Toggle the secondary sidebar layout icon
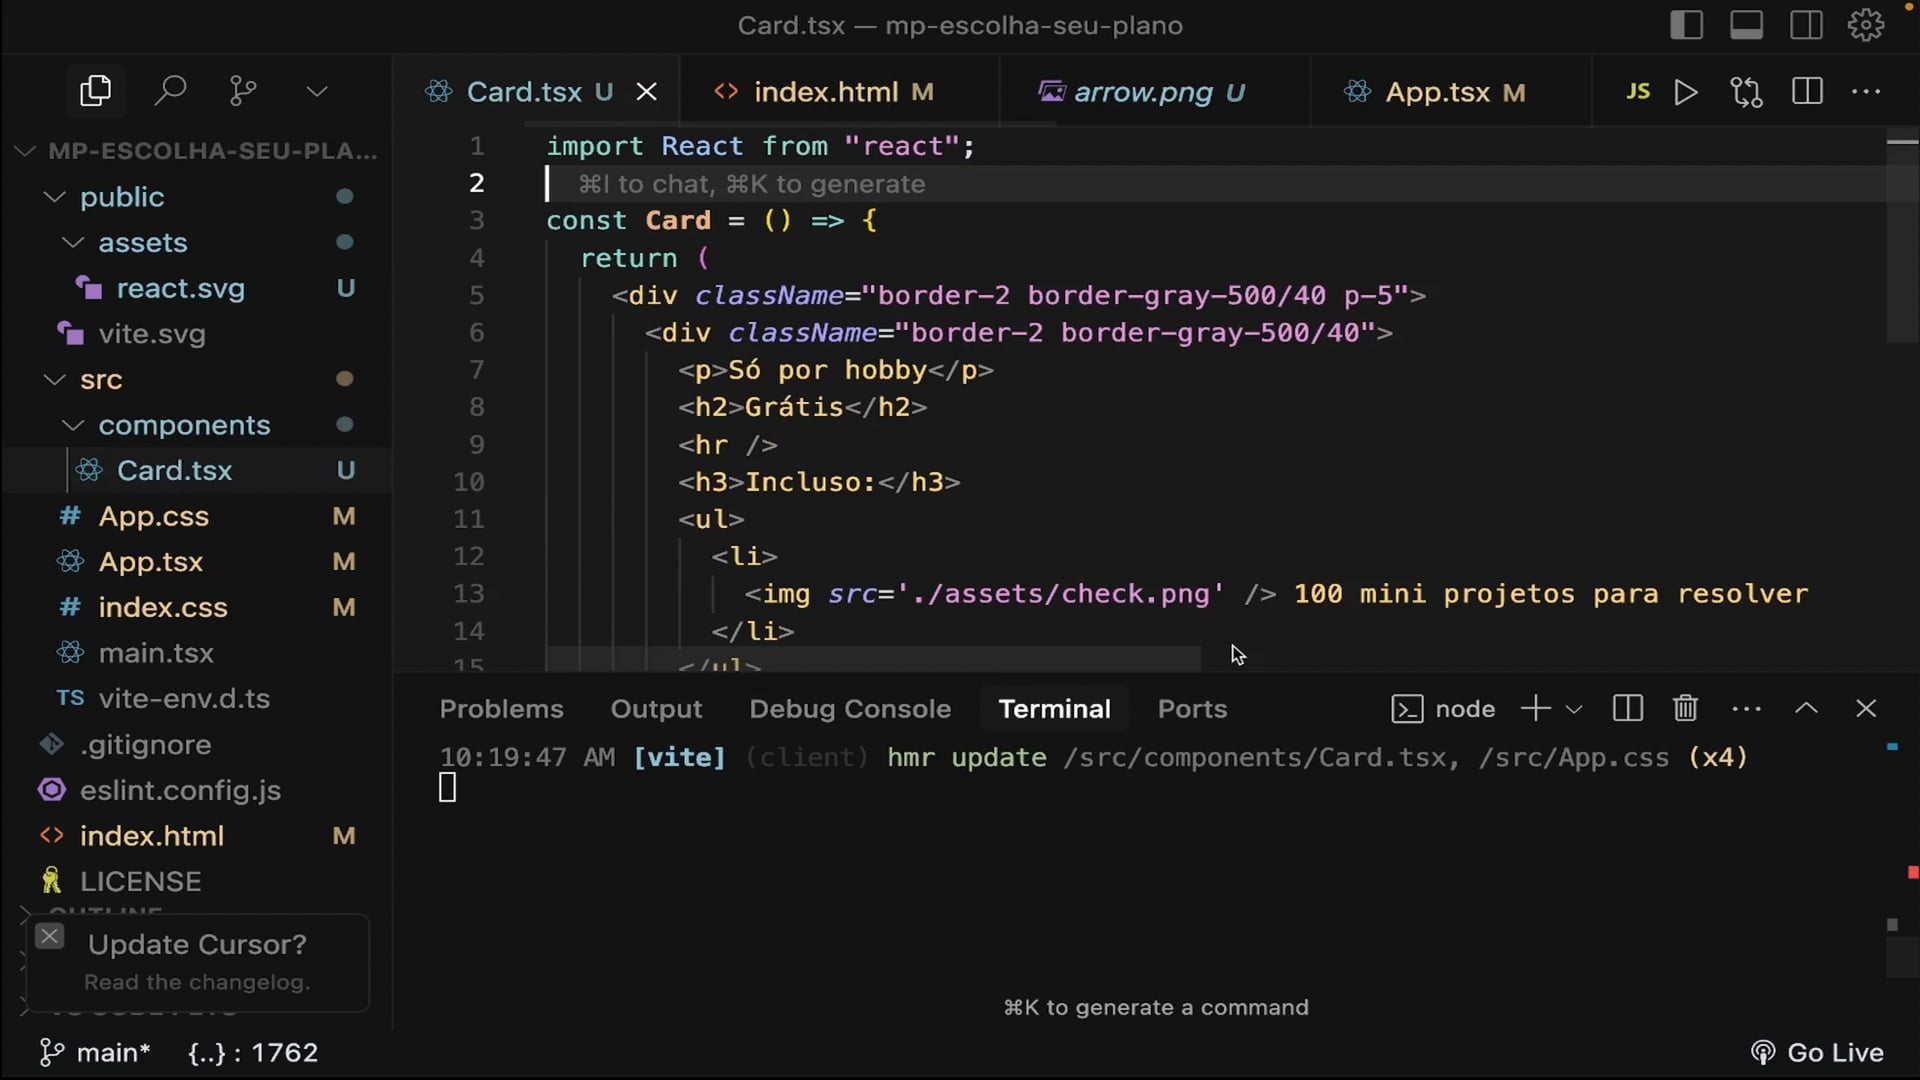The image size is (1920, 1080). pos(1806,25)
